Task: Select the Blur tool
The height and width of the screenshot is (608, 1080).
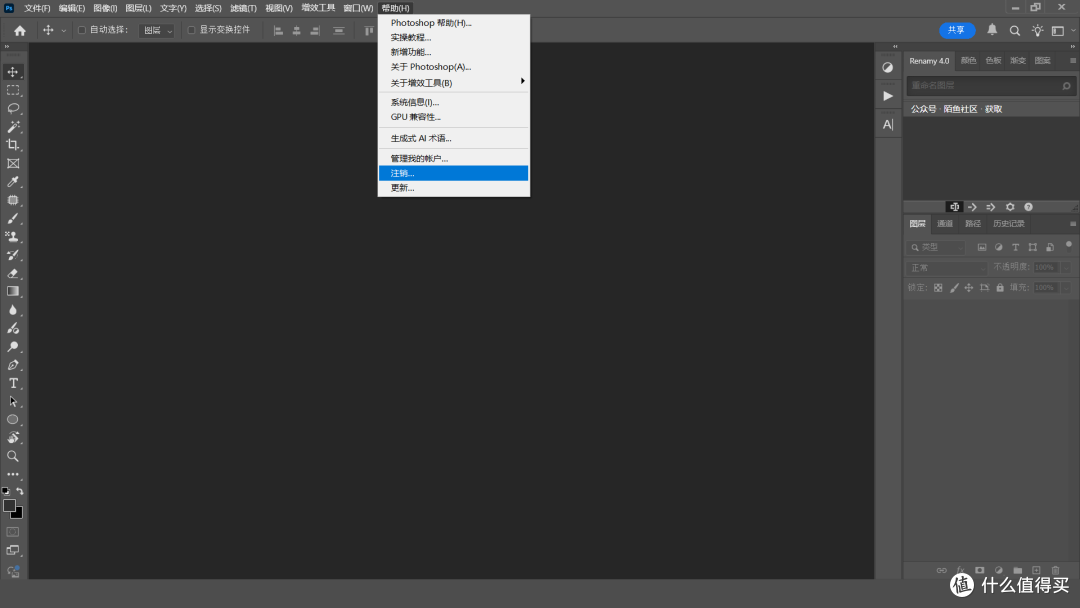Action: [x=13, y=310]
